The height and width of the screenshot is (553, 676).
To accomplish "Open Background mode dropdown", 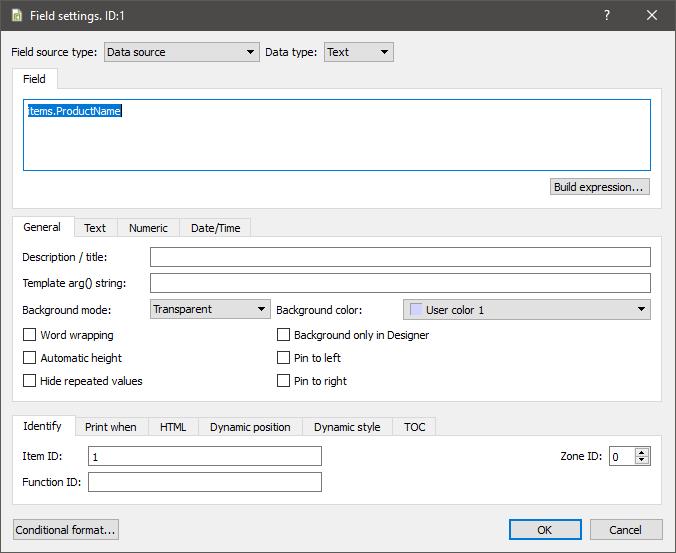I will point(210,310).
